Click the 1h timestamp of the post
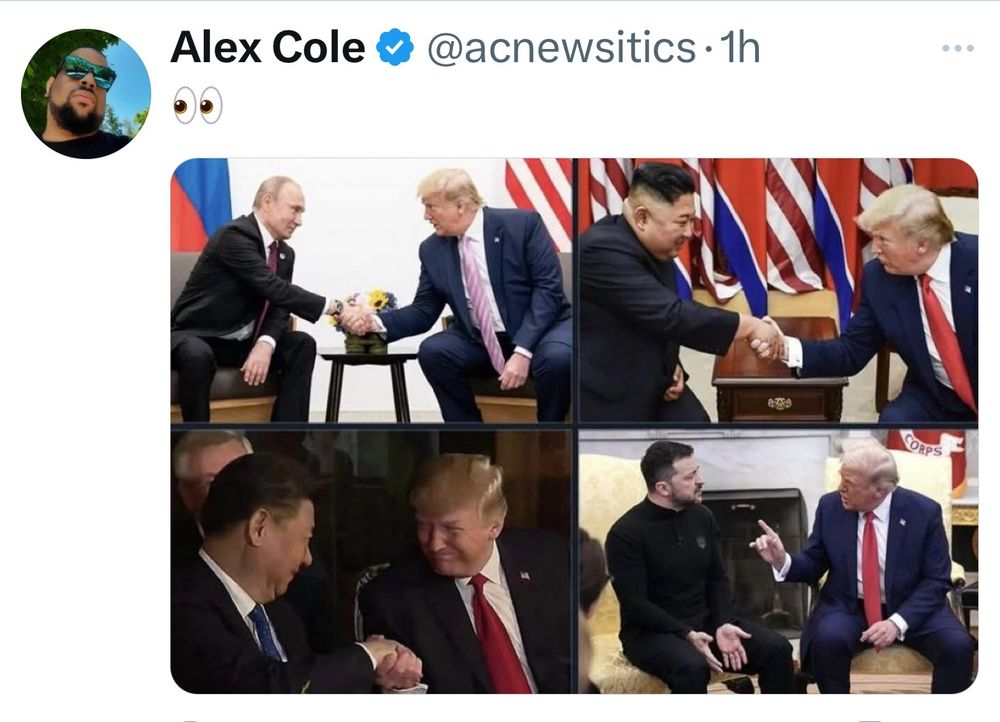 (740, 48)
